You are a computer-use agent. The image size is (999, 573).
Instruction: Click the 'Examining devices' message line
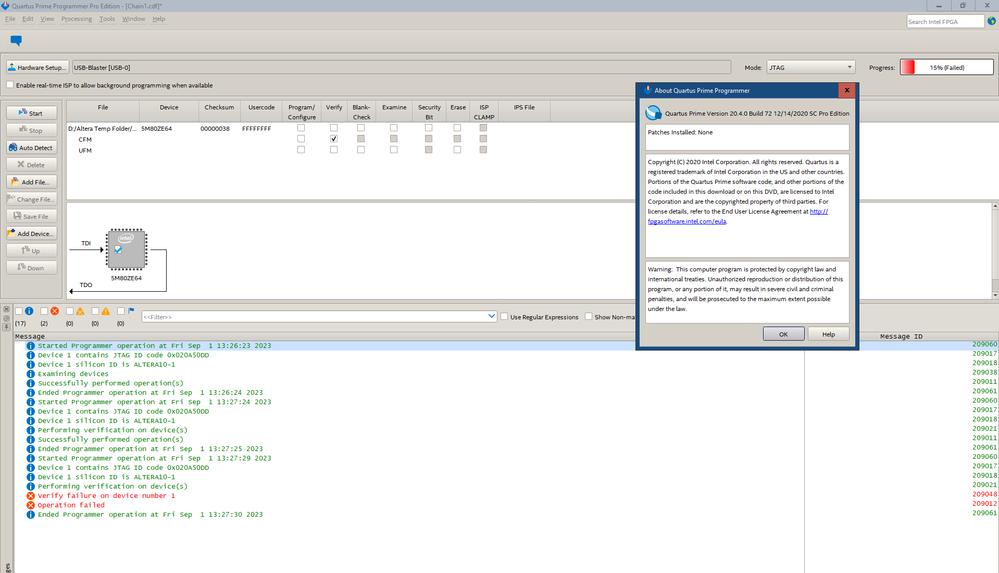click(73, 374)
